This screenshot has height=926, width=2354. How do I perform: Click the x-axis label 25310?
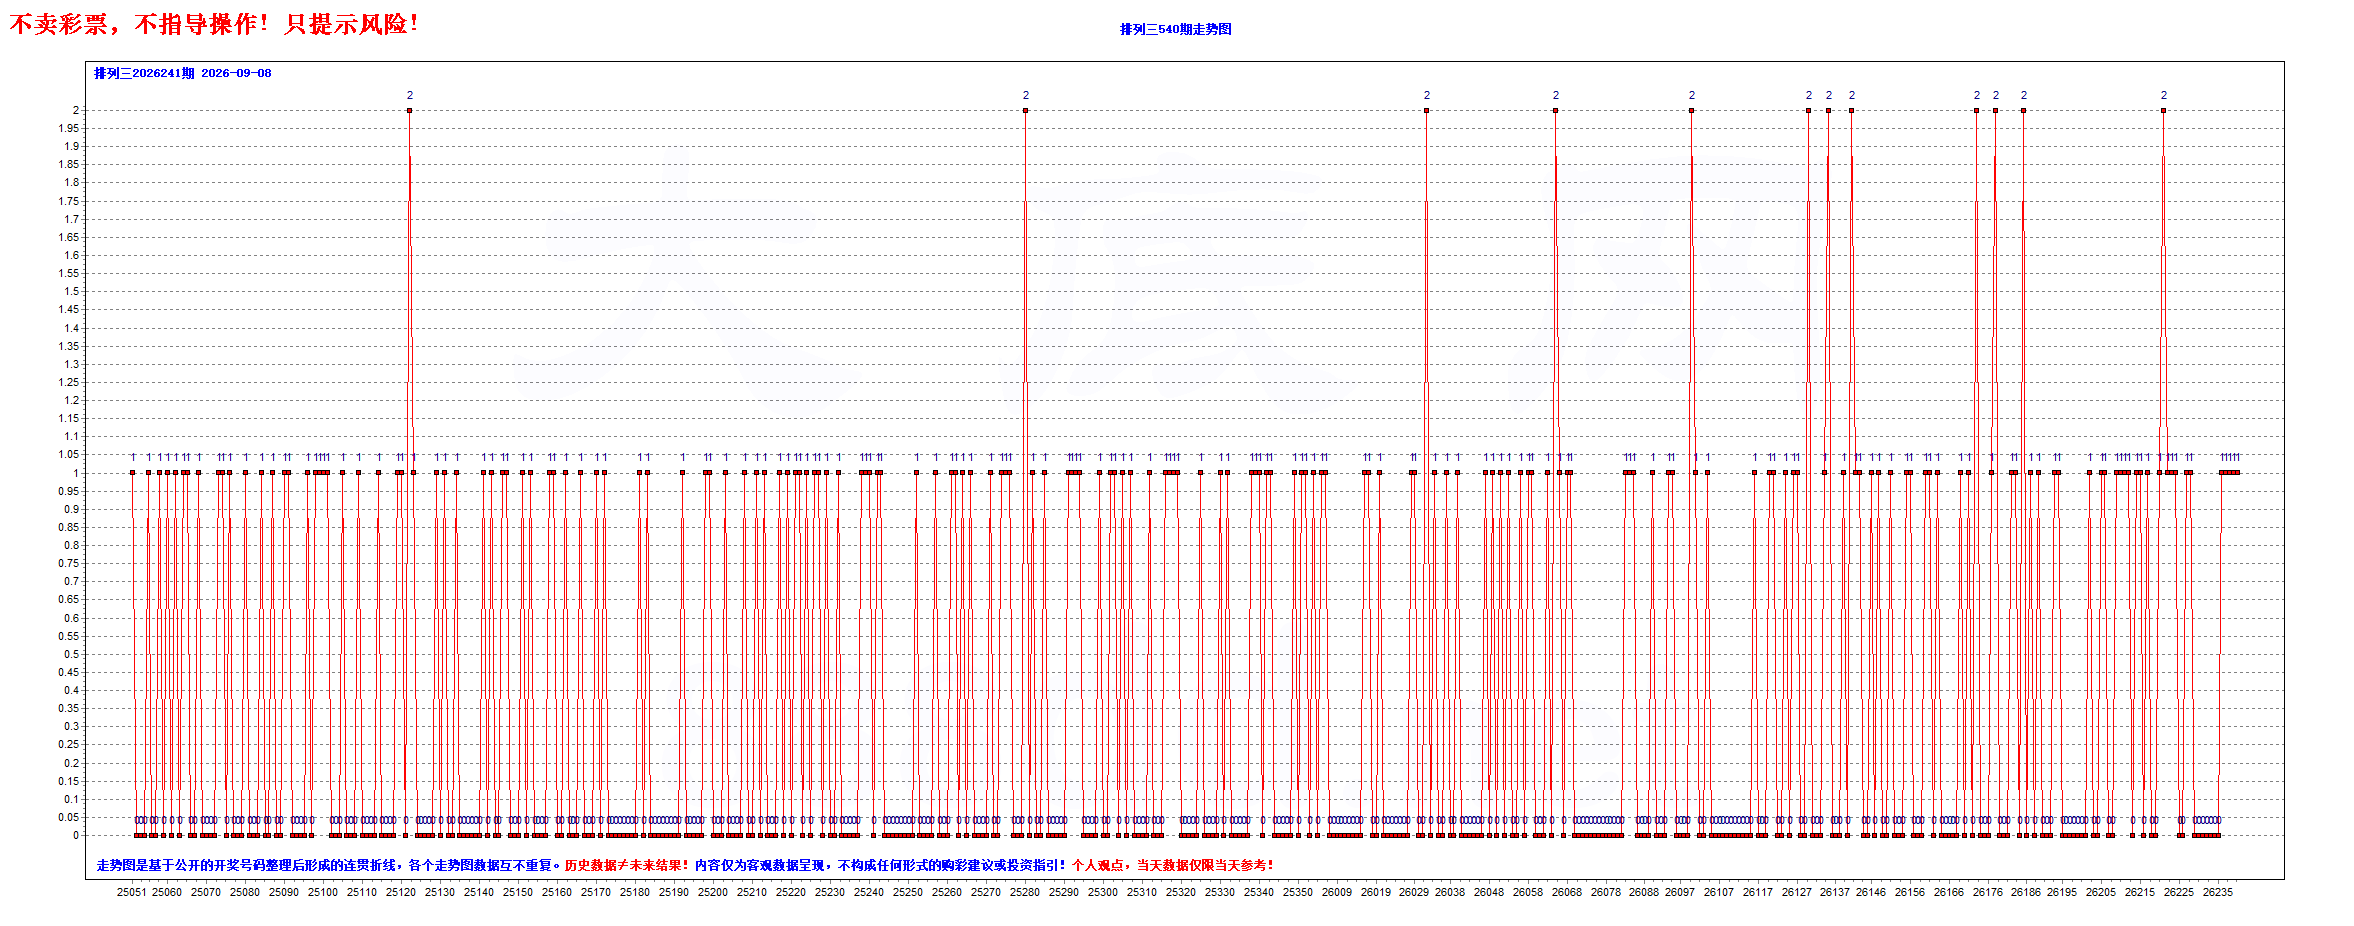(x=1142, y=892)
